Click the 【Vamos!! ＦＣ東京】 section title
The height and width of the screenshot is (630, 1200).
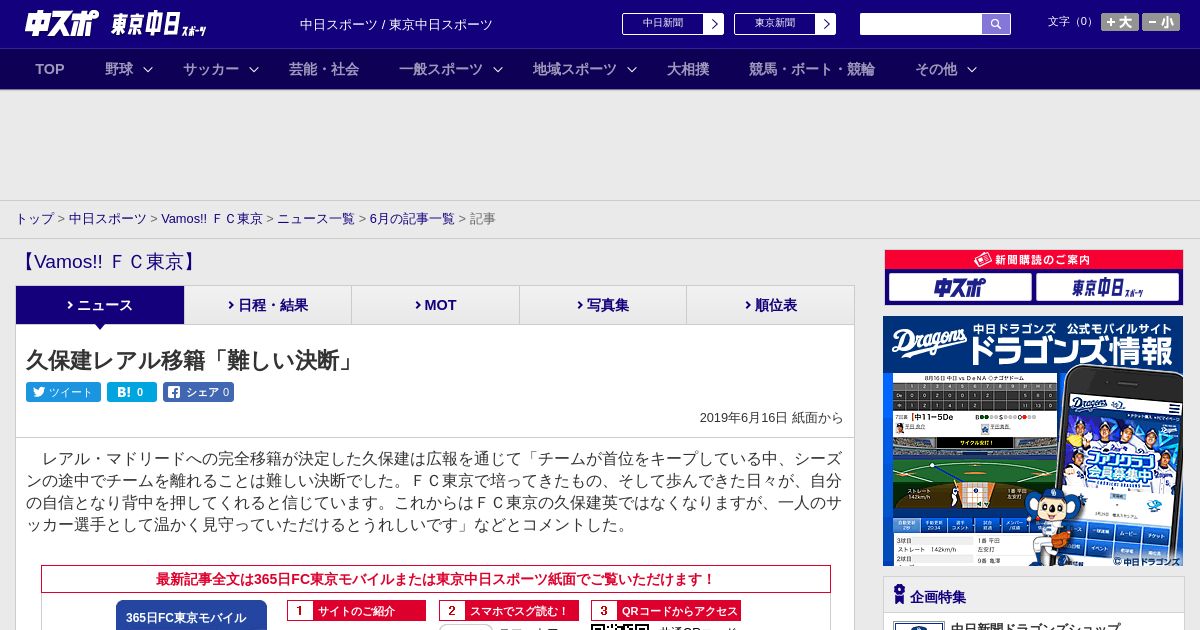tap(109, 262)
